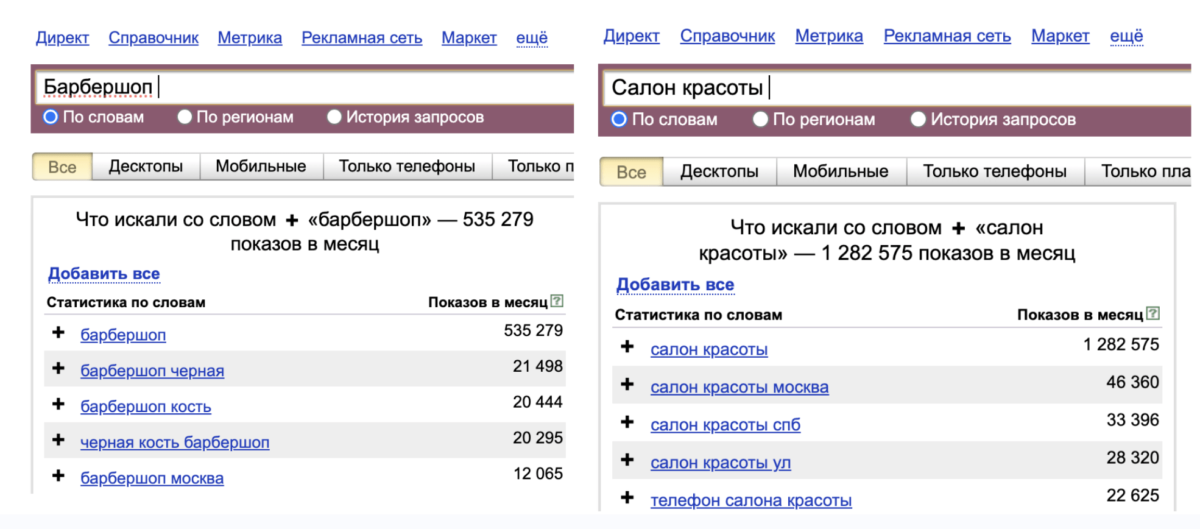
Task: Open 'Рекламная сеть' link in the right panel
Action: [947, 36]
